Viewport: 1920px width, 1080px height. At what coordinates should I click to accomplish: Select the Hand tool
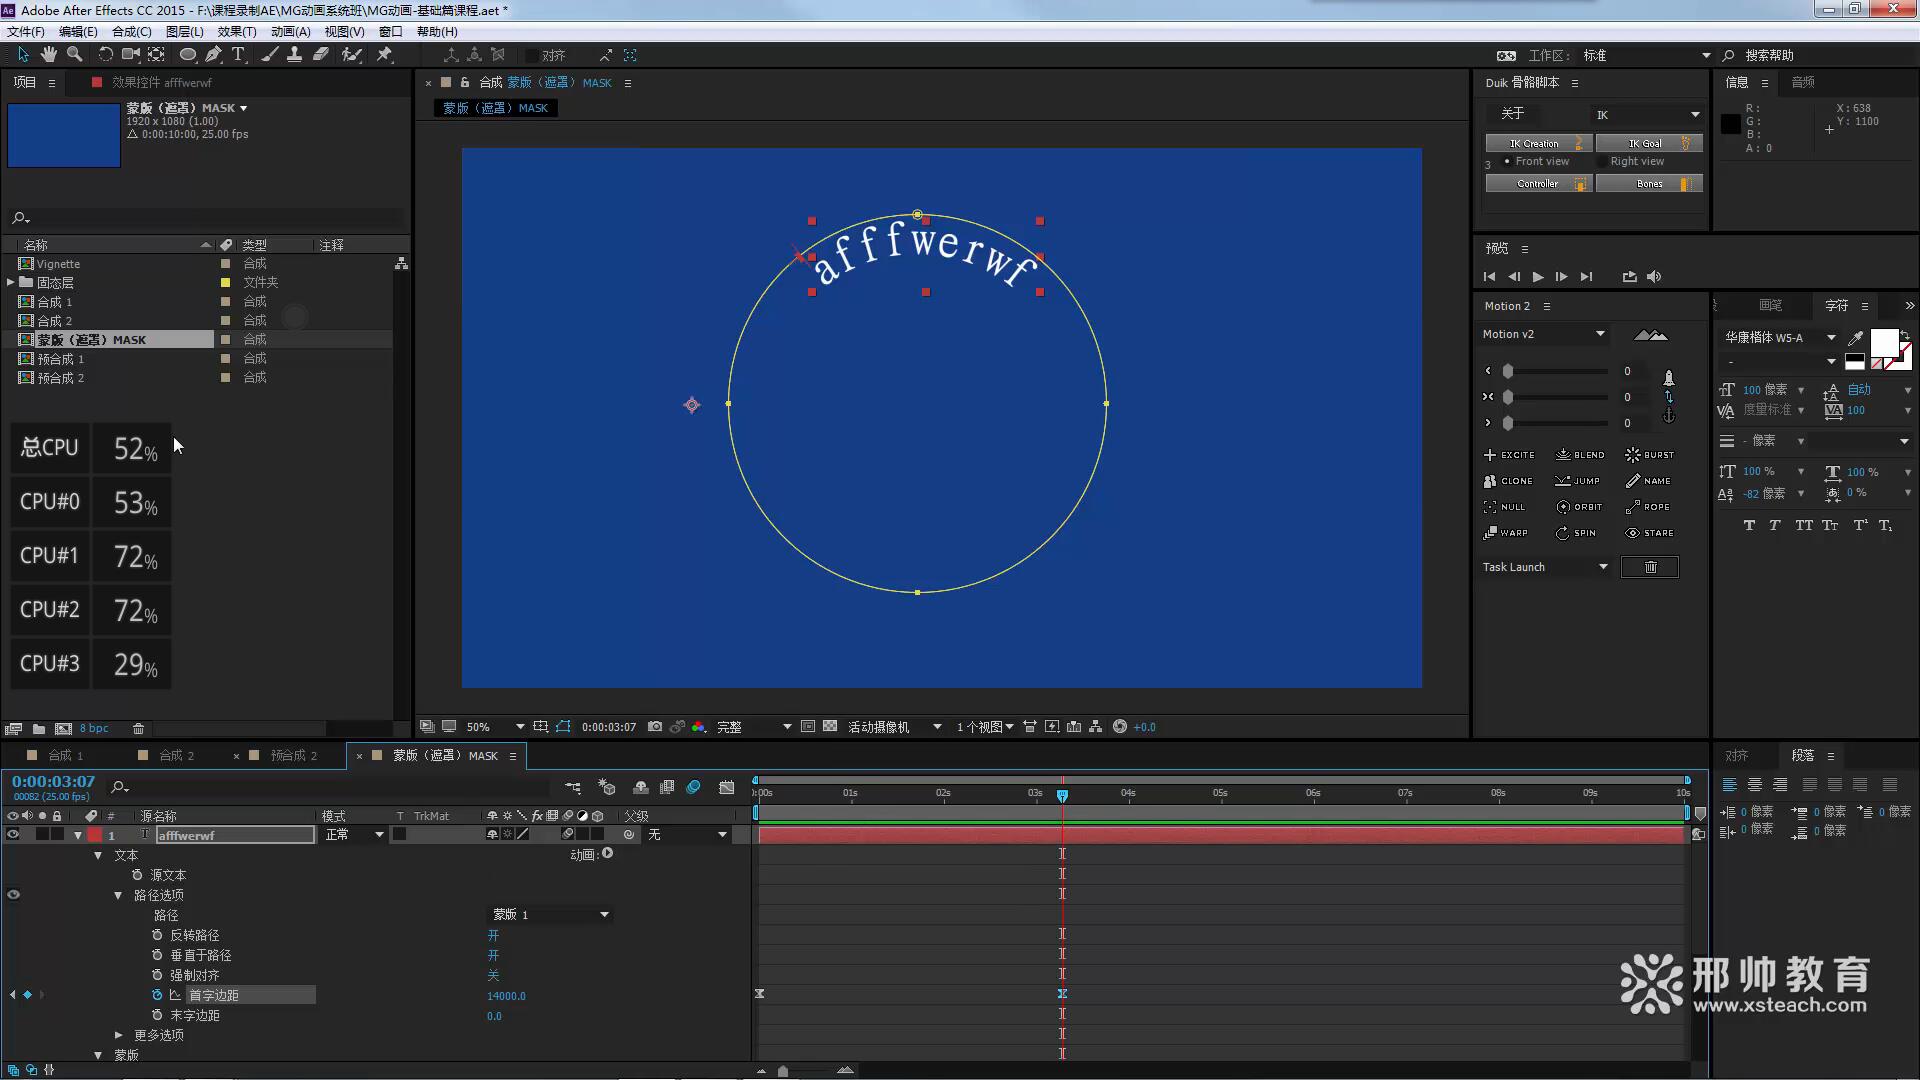[48, 55]
